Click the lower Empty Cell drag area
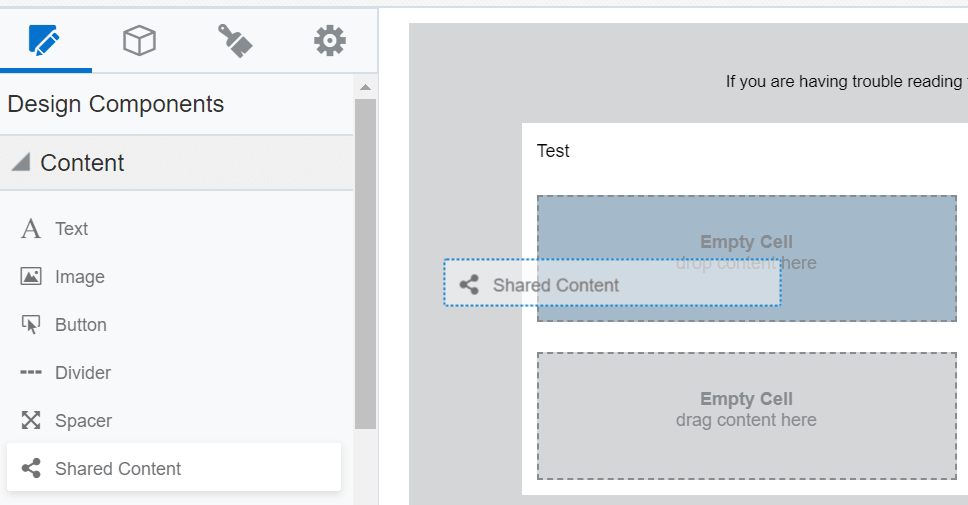Viewport: 968px width, 505px height. pyautogui.click(x=746, y=415)
